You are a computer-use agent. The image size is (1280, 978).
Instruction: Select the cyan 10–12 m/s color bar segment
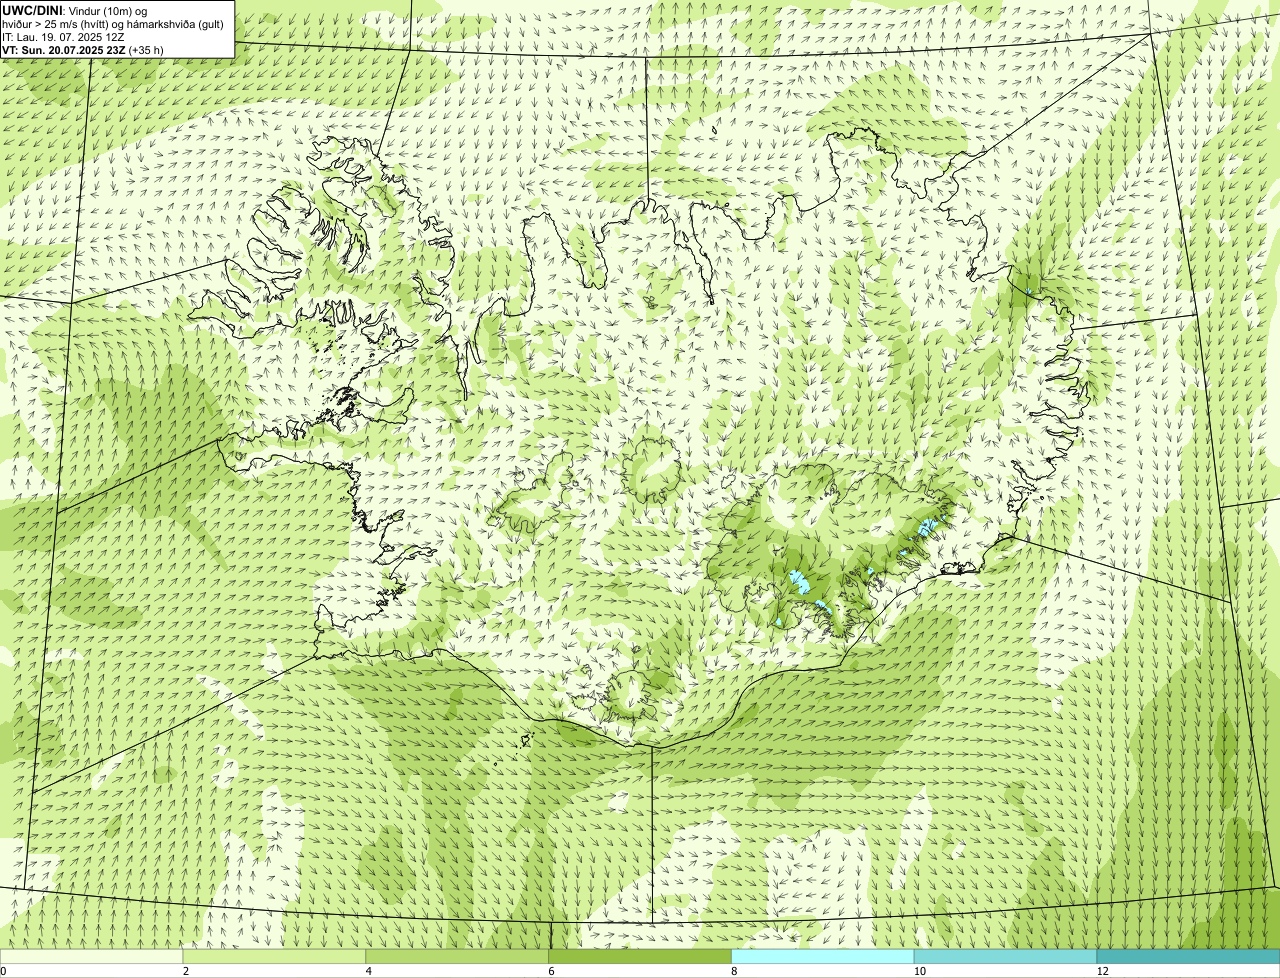(x=1005, y=957)
